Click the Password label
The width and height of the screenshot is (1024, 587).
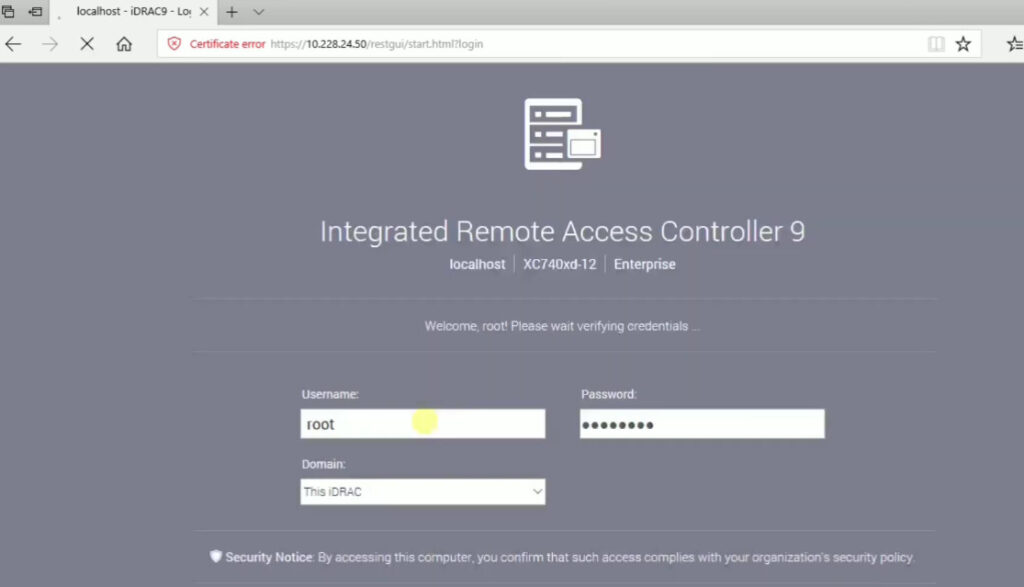point(609,394)
